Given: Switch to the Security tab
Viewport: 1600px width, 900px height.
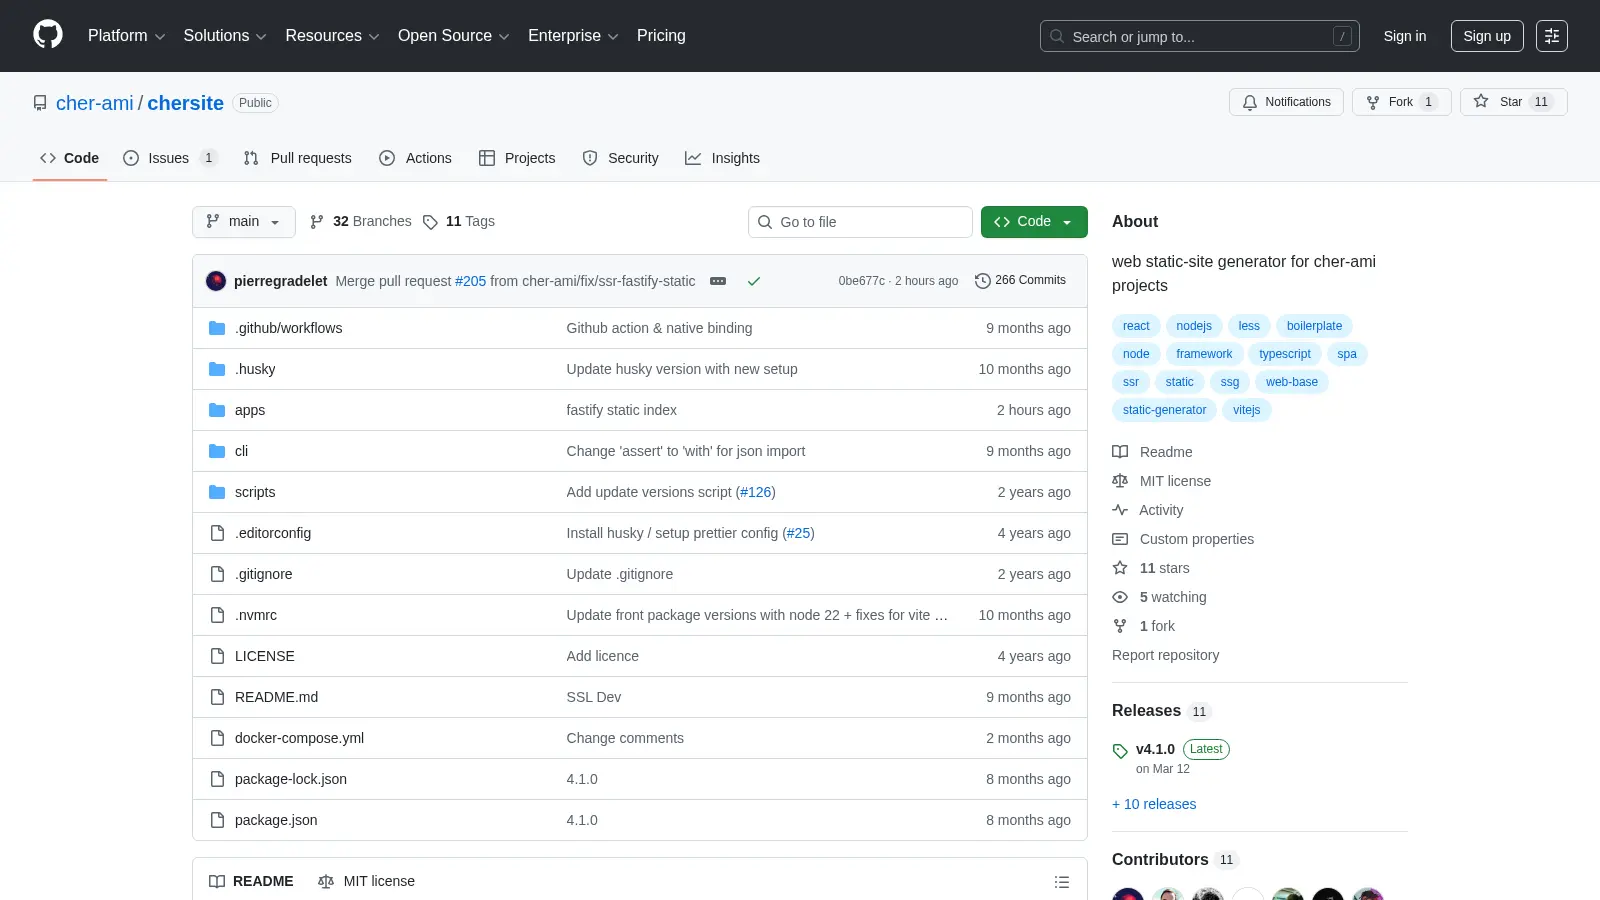Looking at the screenshot, I should point(621,158).
